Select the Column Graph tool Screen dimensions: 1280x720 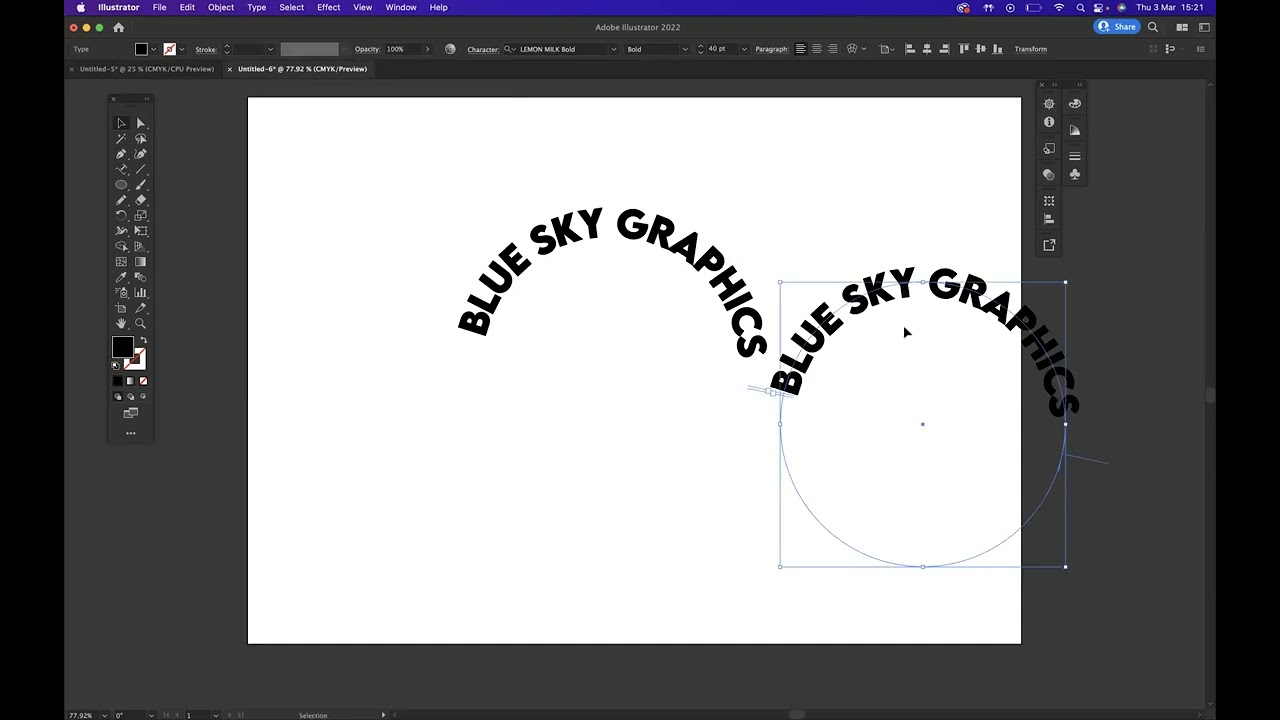click(140, 292)
